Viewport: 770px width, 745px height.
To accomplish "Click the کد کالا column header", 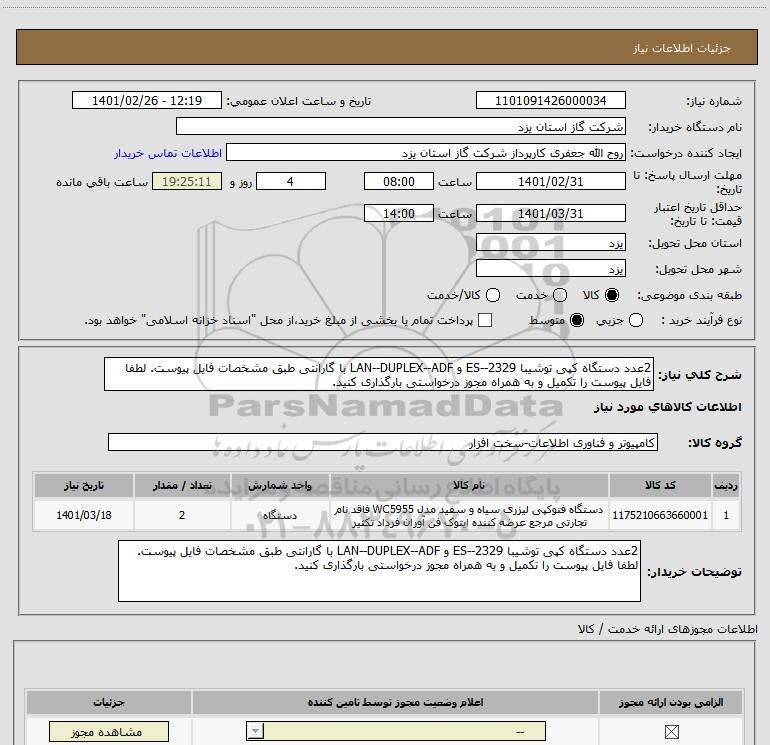I will [x=660, y=486].
